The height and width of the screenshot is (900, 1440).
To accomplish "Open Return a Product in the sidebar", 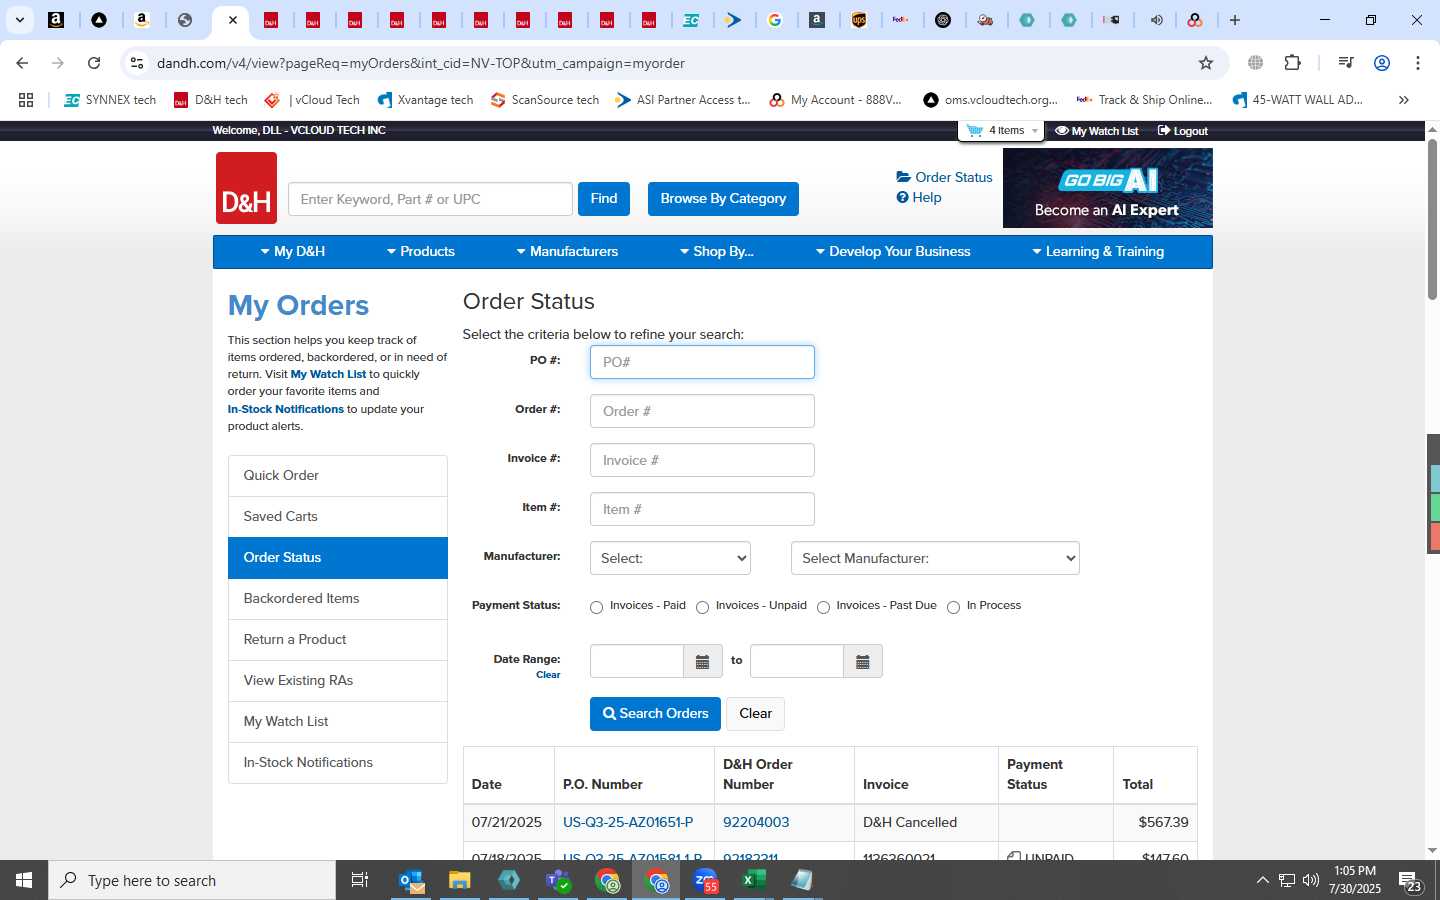I will (338, 640).
